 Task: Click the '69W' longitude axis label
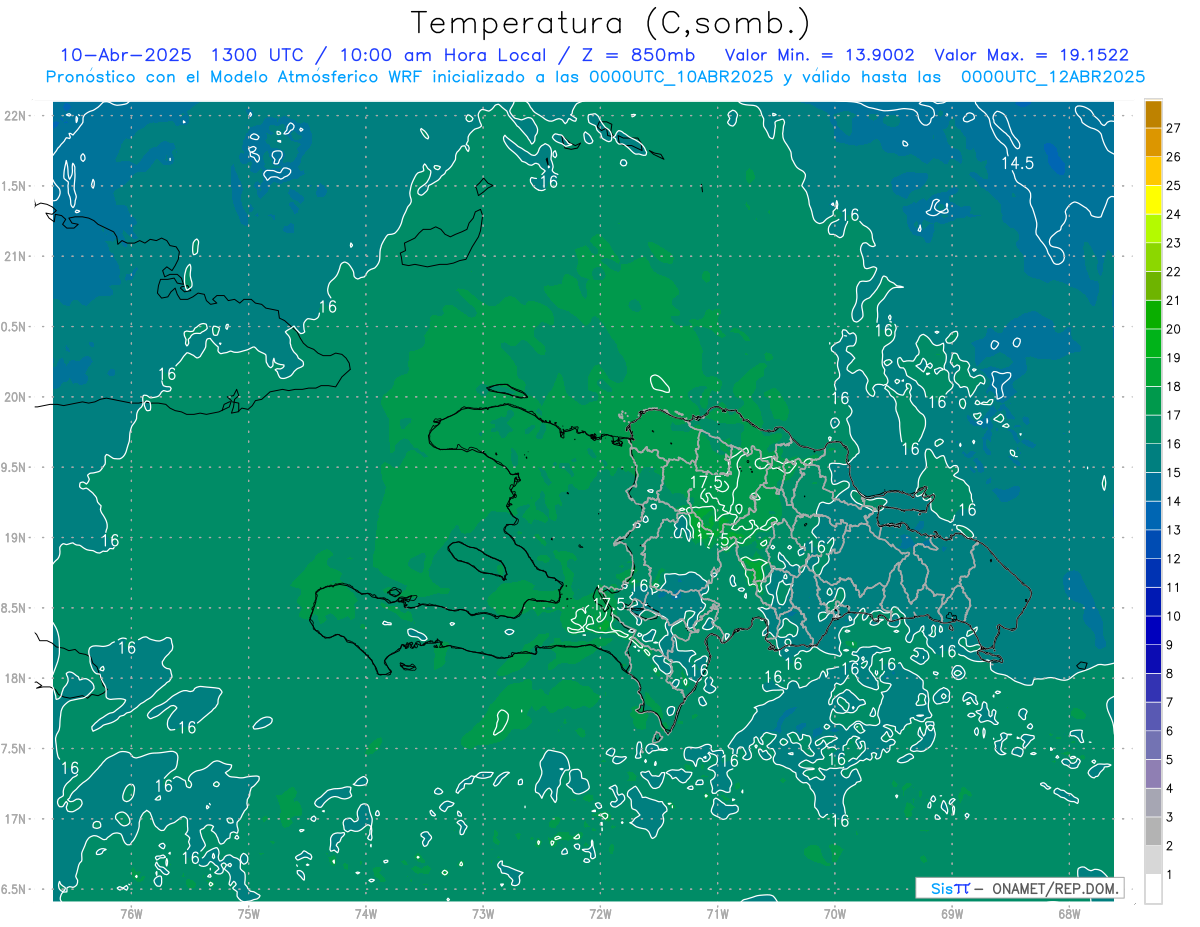pos(951,914)
